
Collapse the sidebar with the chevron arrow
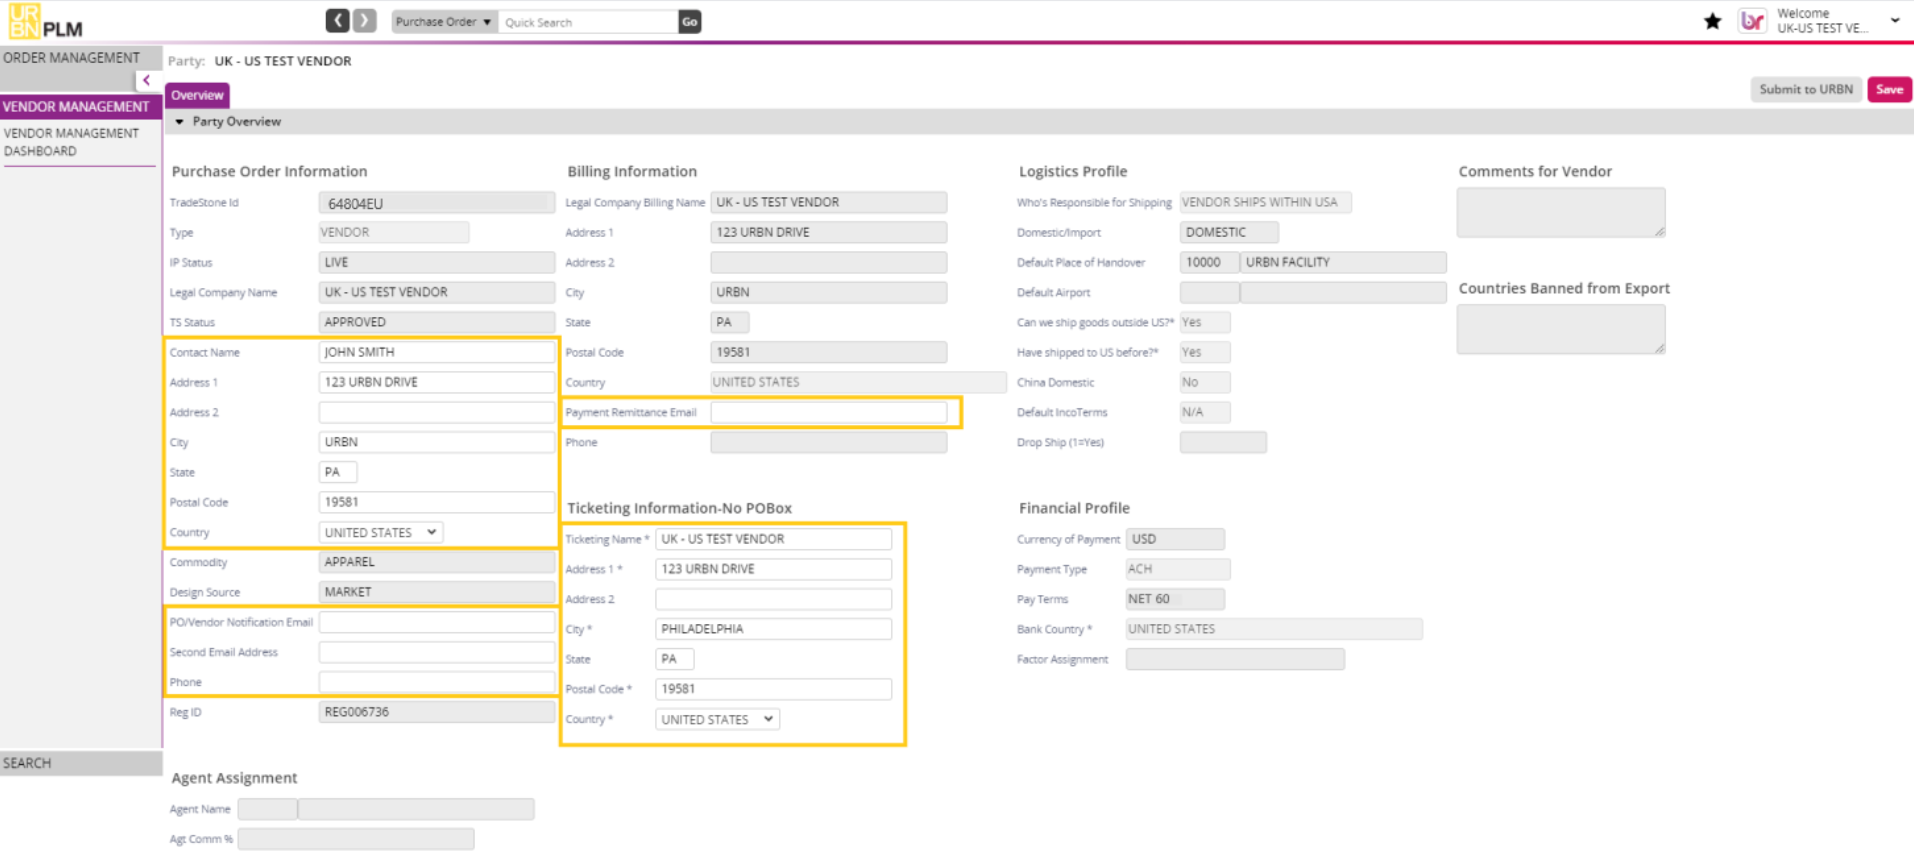click(x=147, y=80)
